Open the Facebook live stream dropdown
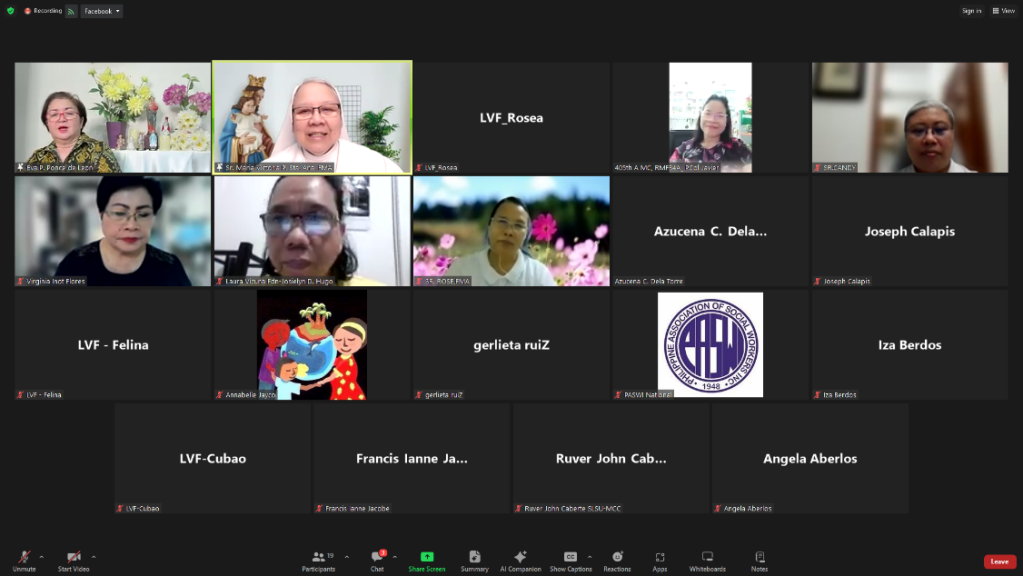The image size is (1023, 576). pyautogui.click(x=102, y=11)
